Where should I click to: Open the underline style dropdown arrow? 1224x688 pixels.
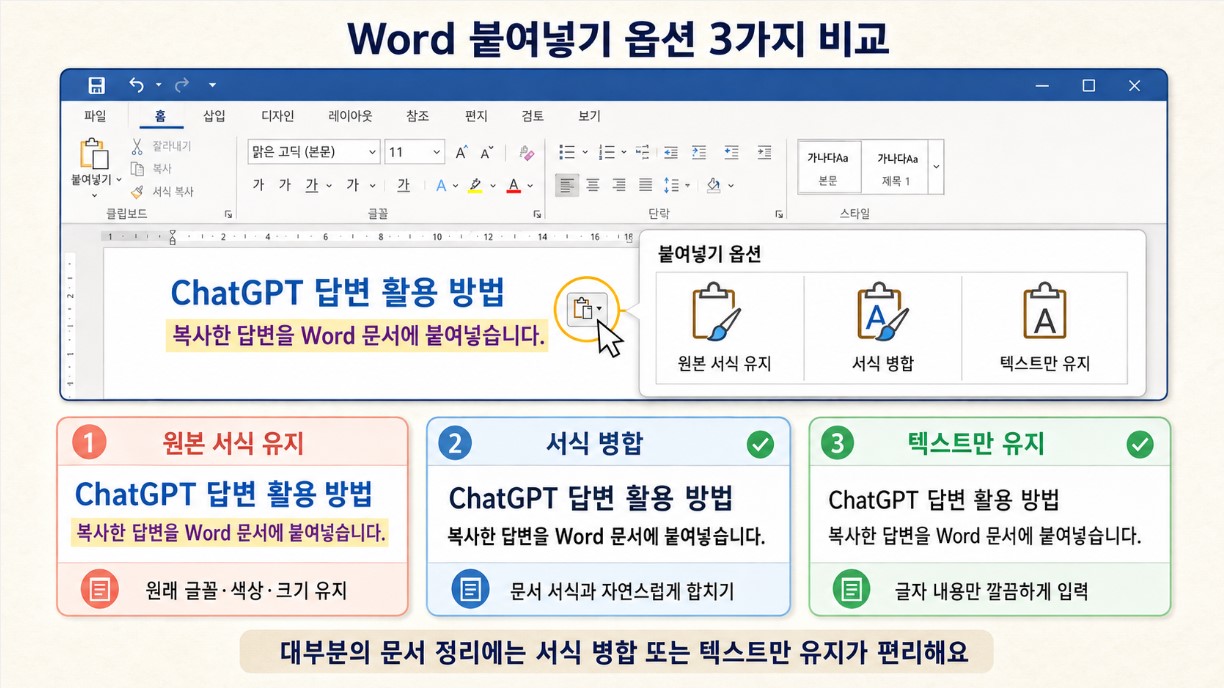click(x=327, y=186)
